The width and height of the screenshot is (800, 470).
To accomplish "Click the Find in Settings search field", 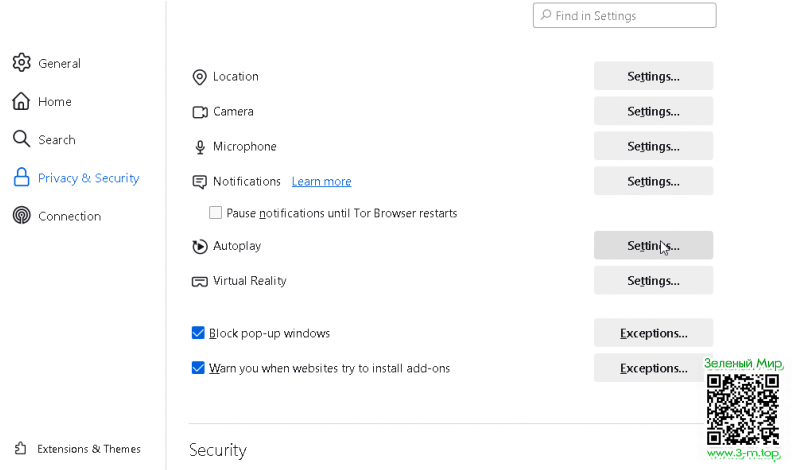I will [x=630, y=15].
